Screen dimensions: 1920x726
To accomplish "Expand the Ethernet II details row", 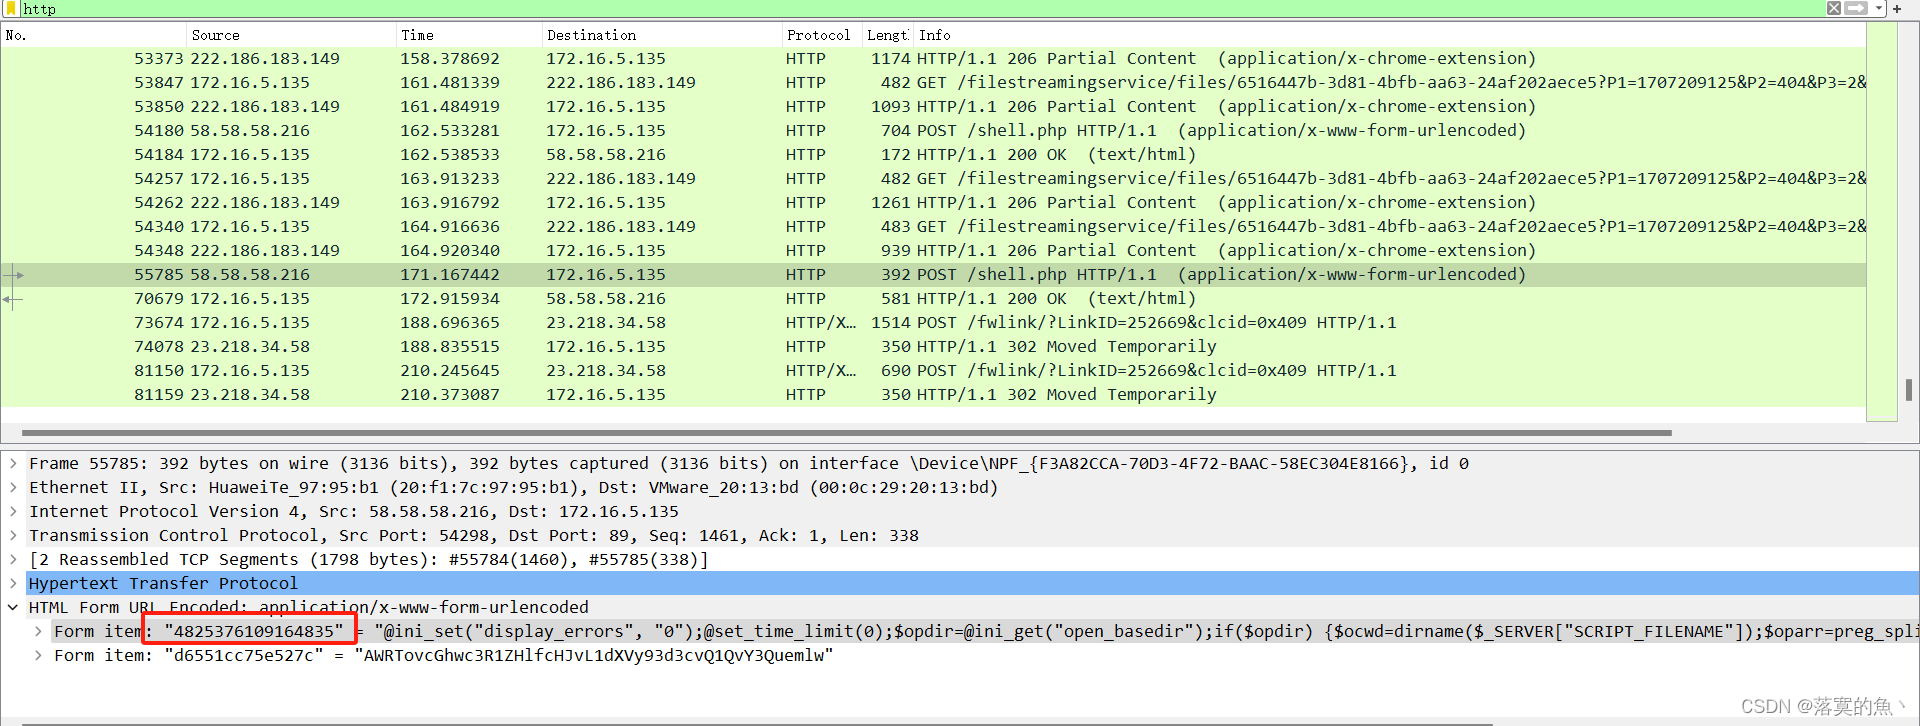I will pos(13,487).
